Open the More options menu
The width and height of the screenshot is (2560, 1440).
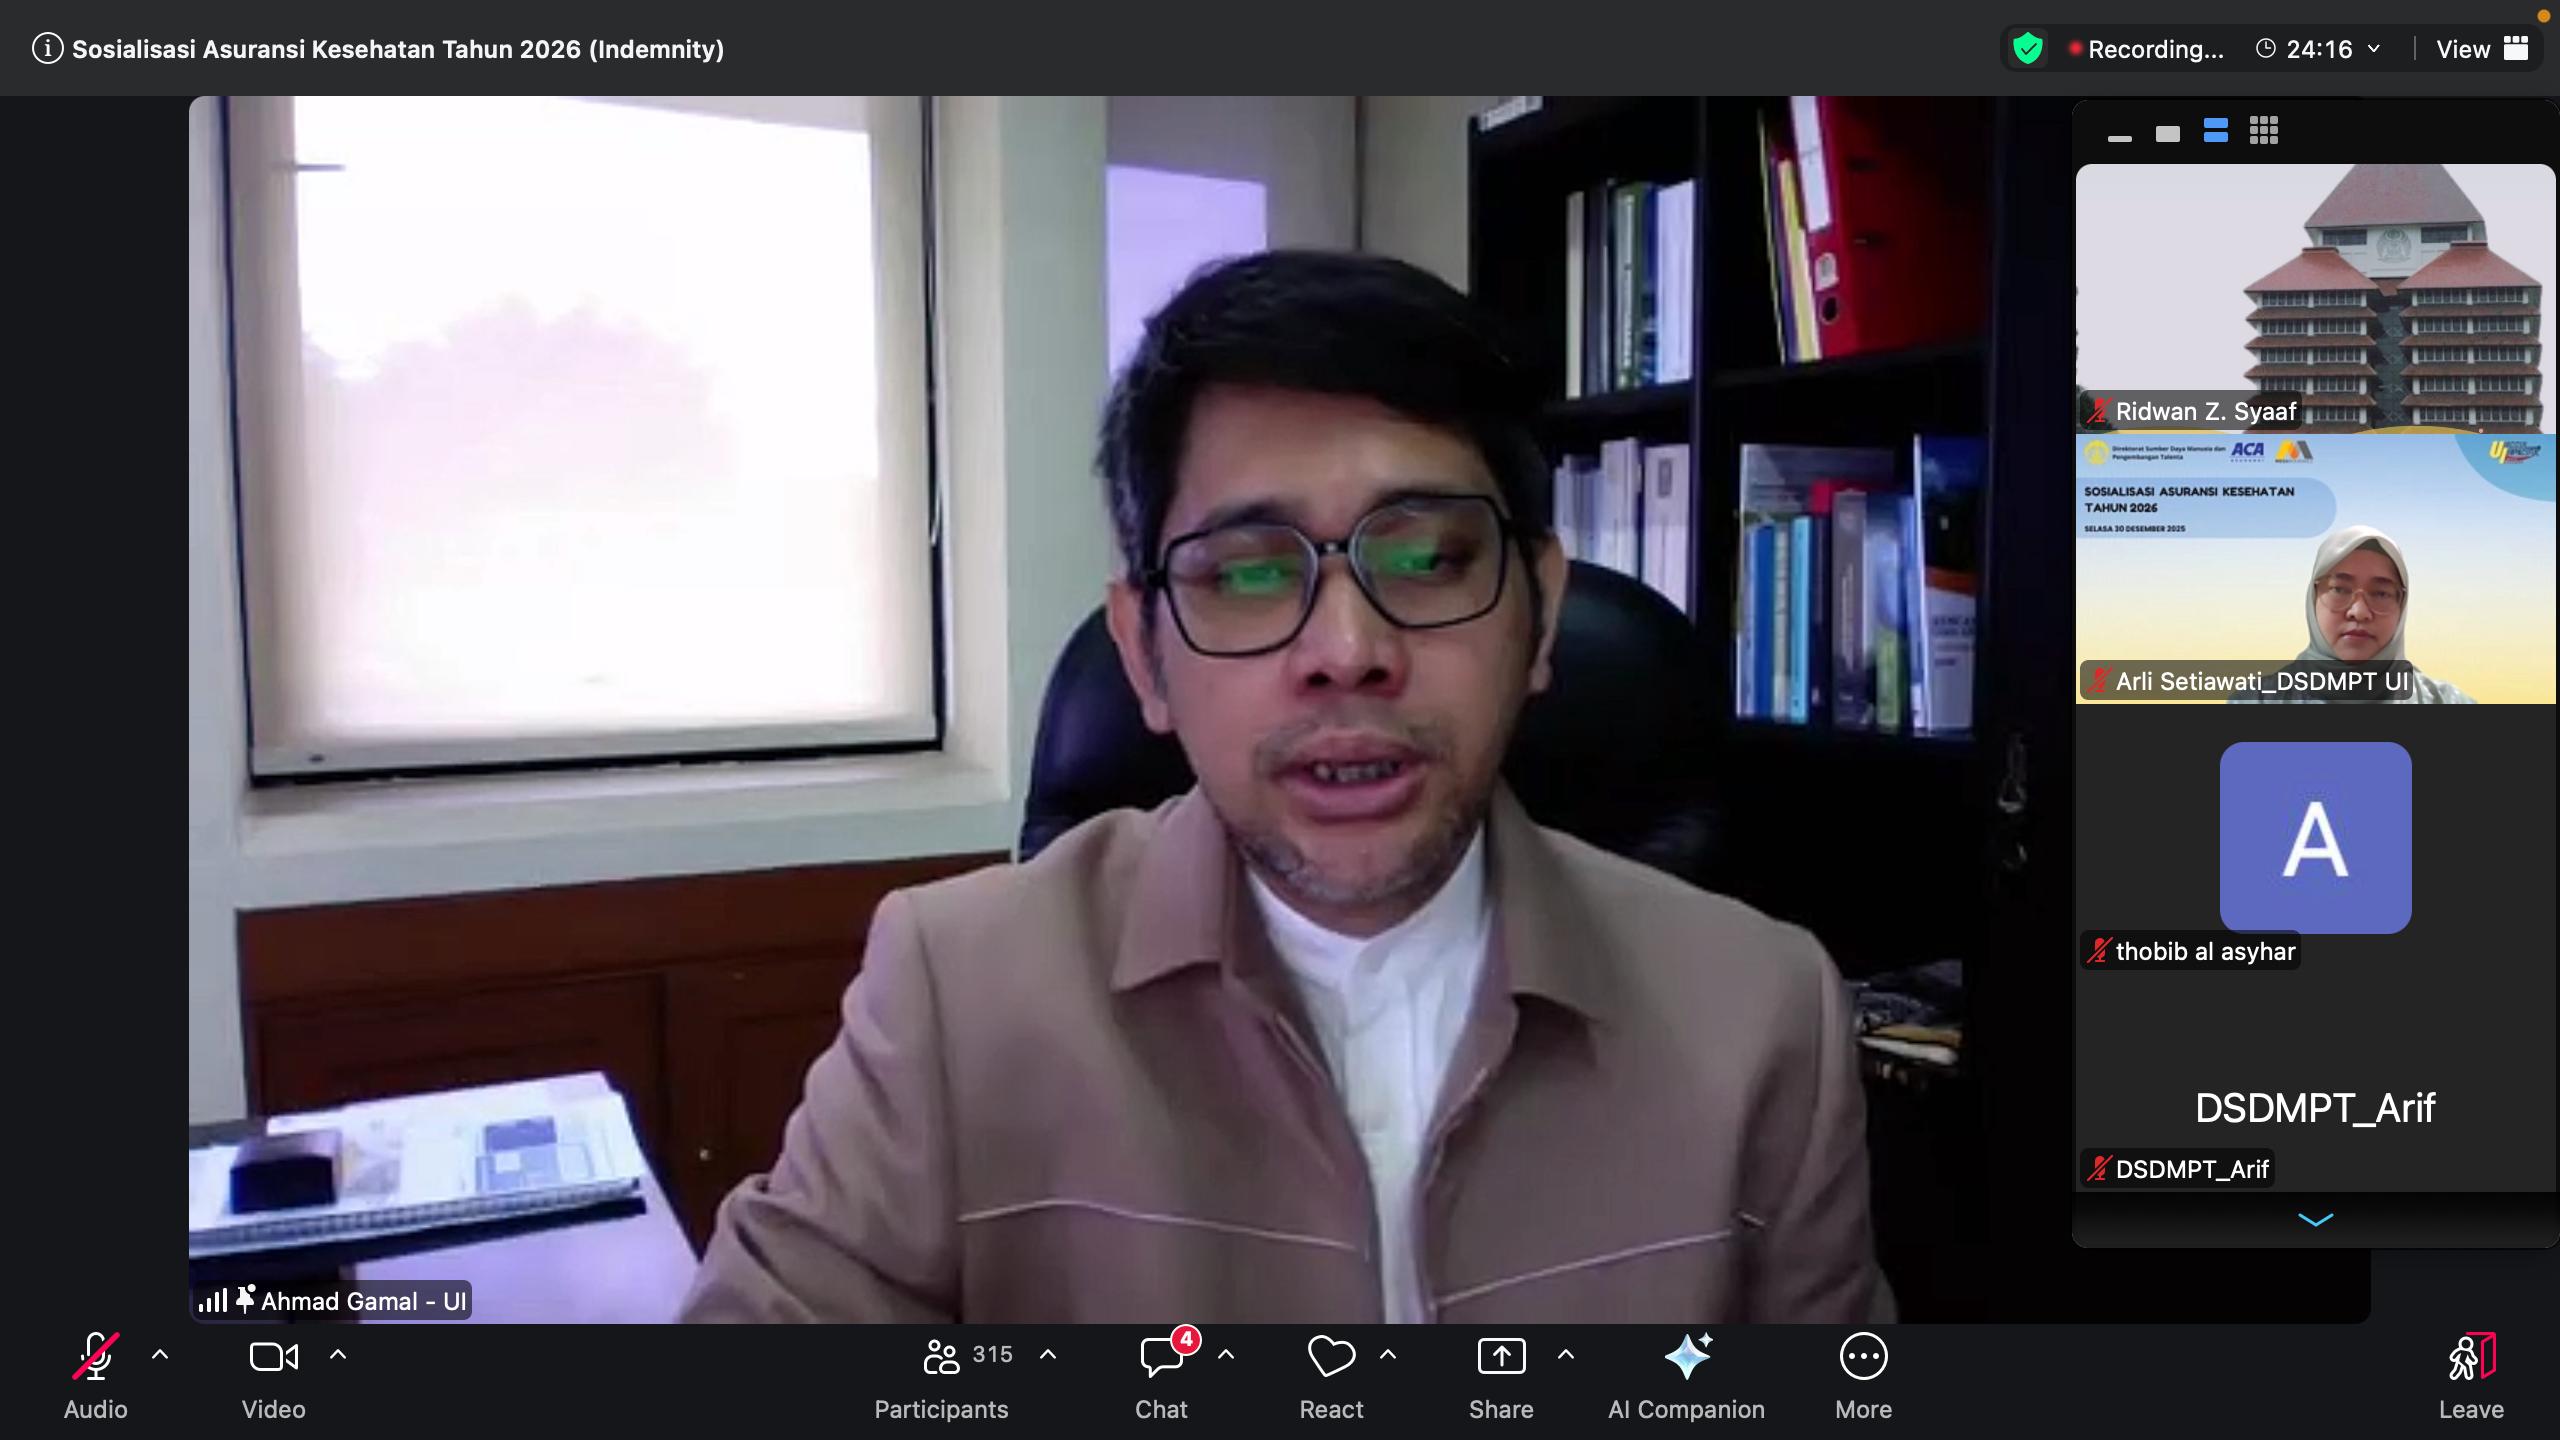pos(1863,1357)
